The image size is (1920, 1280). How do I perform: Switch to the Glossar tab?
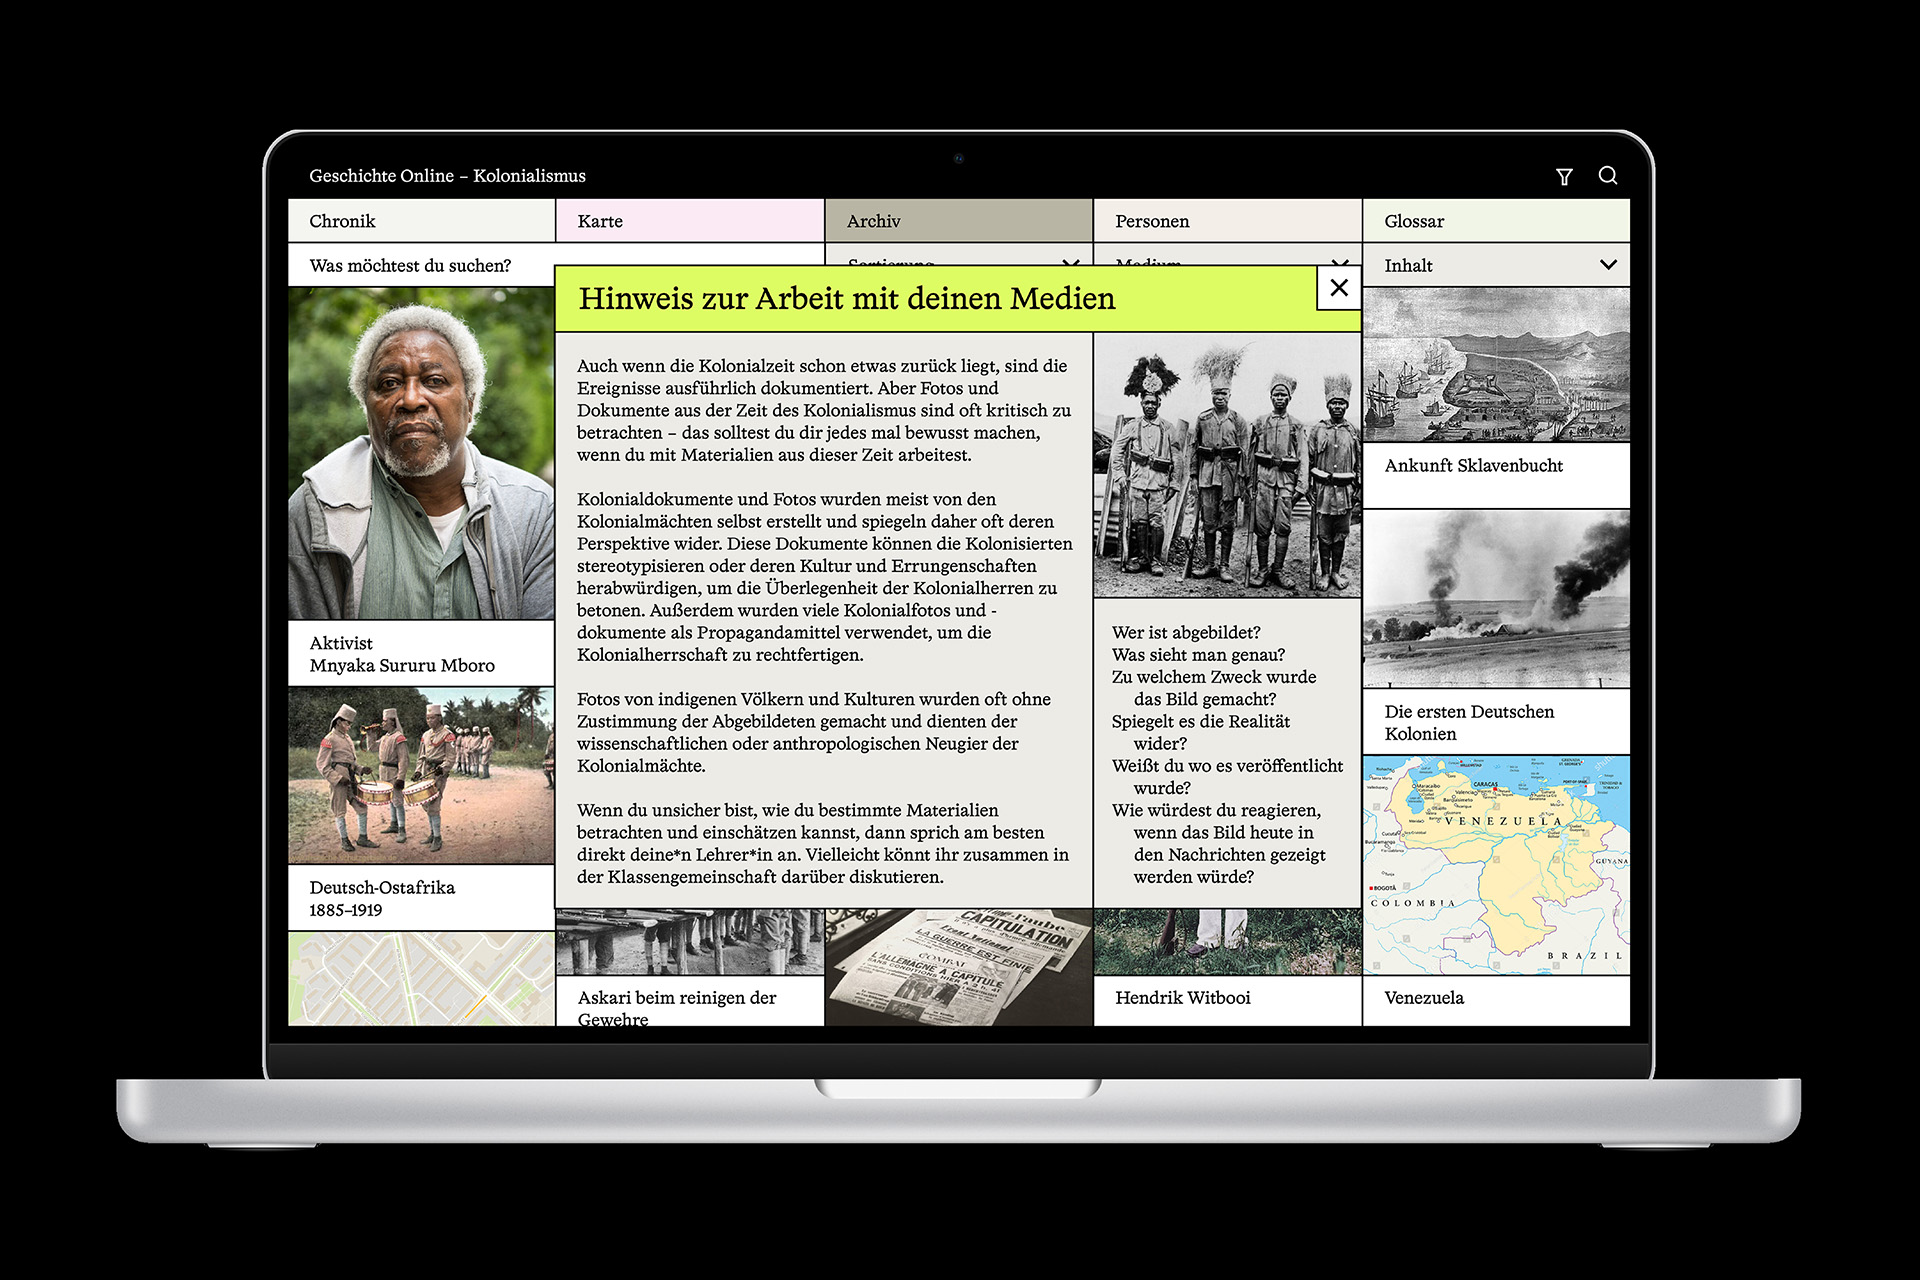pyautogui.click(x=1496, y=221)
